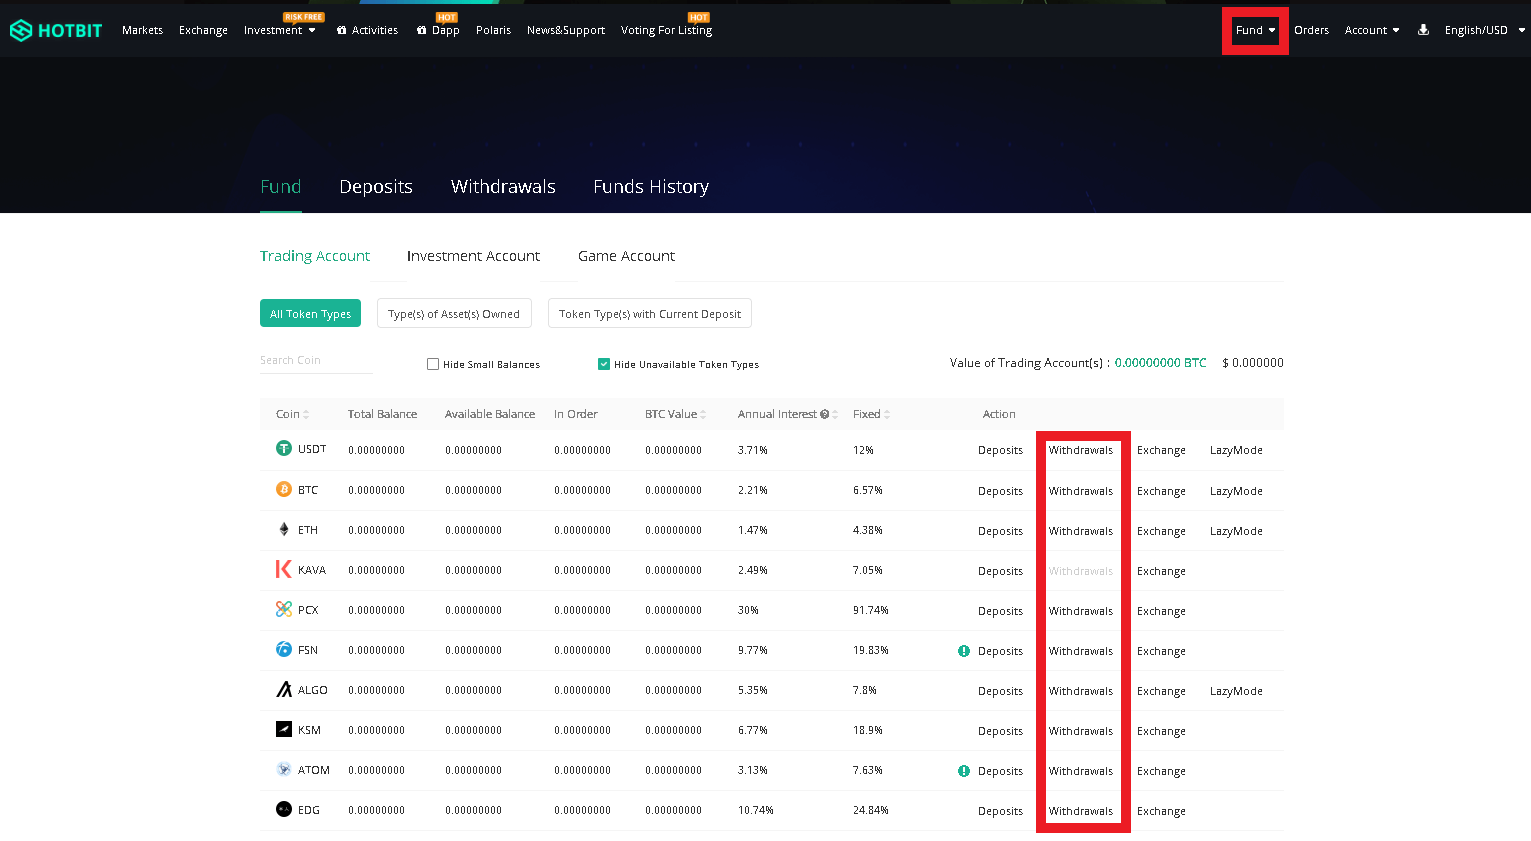Click the KAVA coin icon
This screenshot has width=1531, height=841.
[284, 569]
